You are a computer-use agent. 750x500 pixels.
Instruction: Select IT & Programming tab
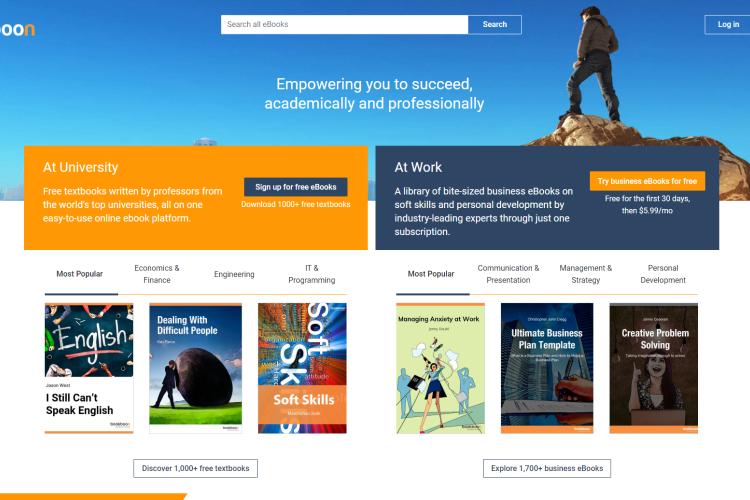pos(311,274)
